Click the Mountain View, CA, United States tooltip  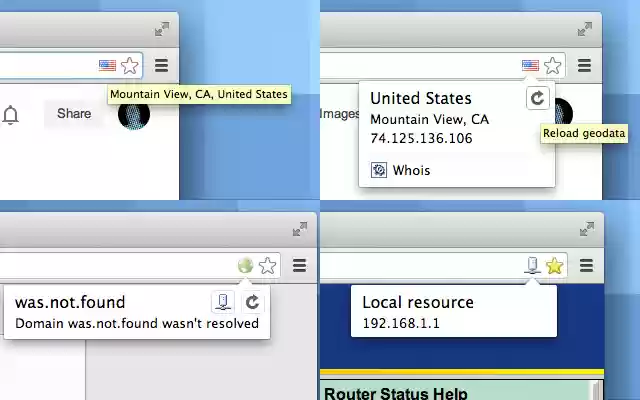199,94
